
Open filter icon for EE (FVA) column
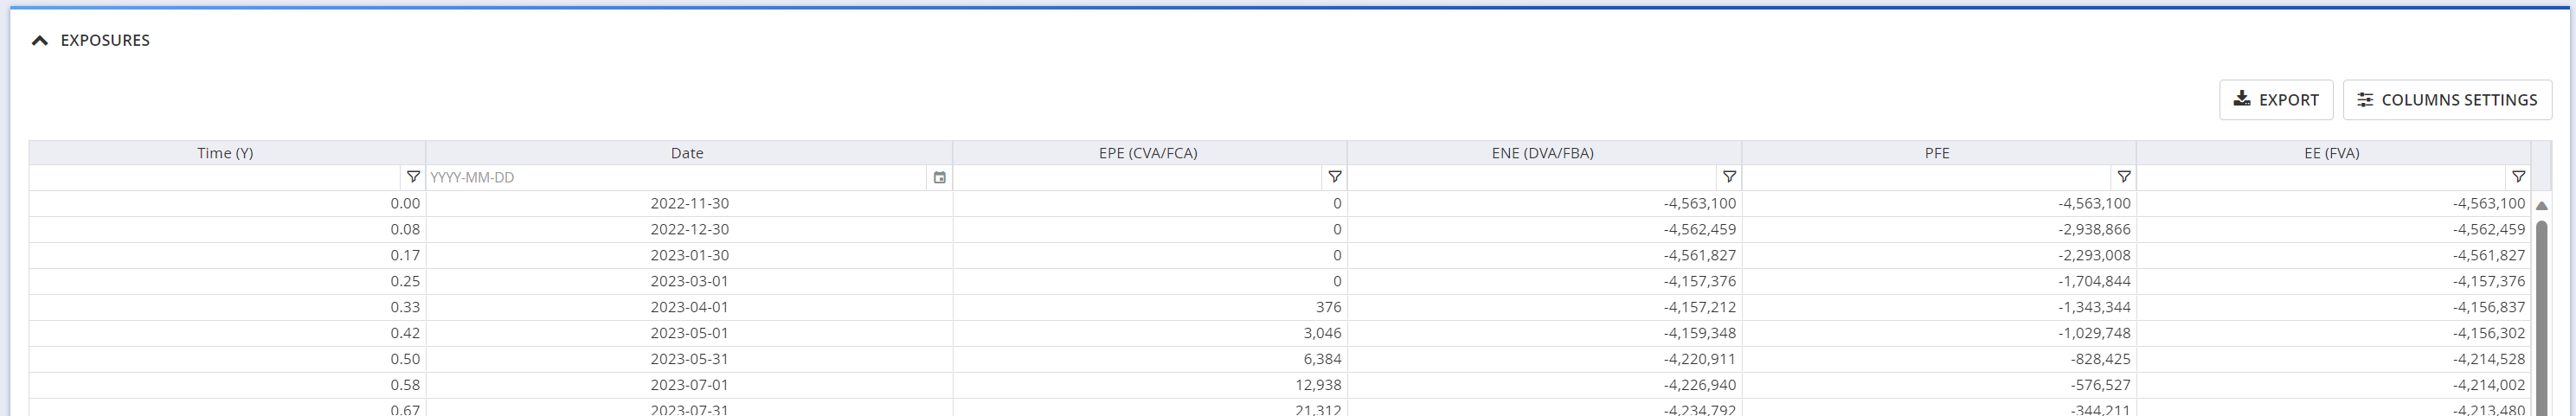pos(2518,177)
